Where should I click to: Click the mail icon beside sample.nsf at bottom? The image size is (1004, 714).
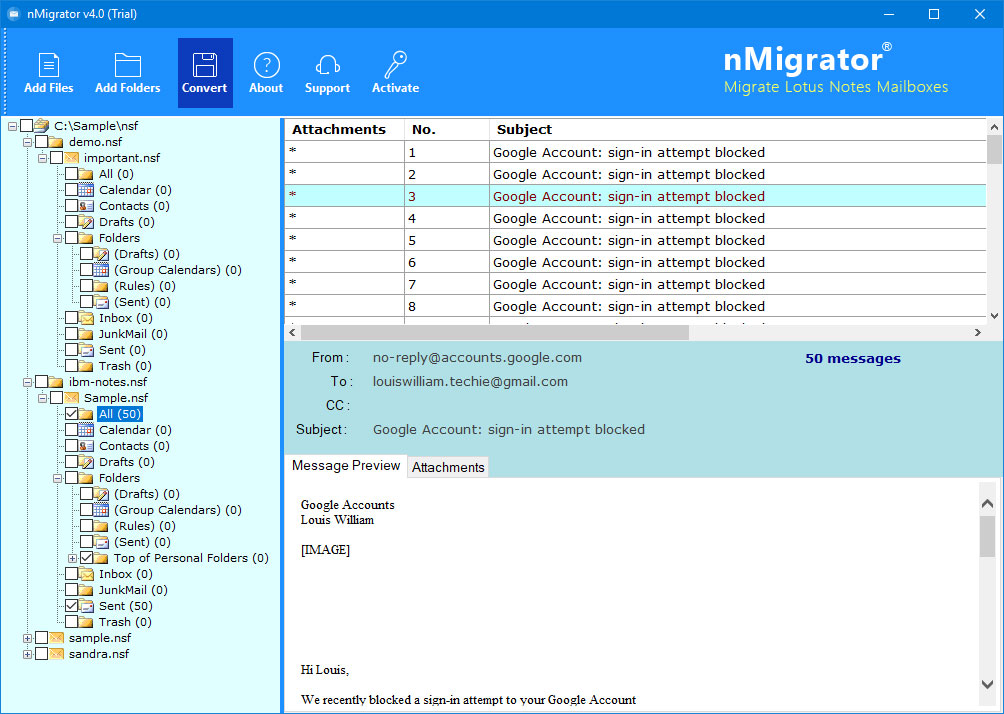pyautogui.click(x=56, y=638)
